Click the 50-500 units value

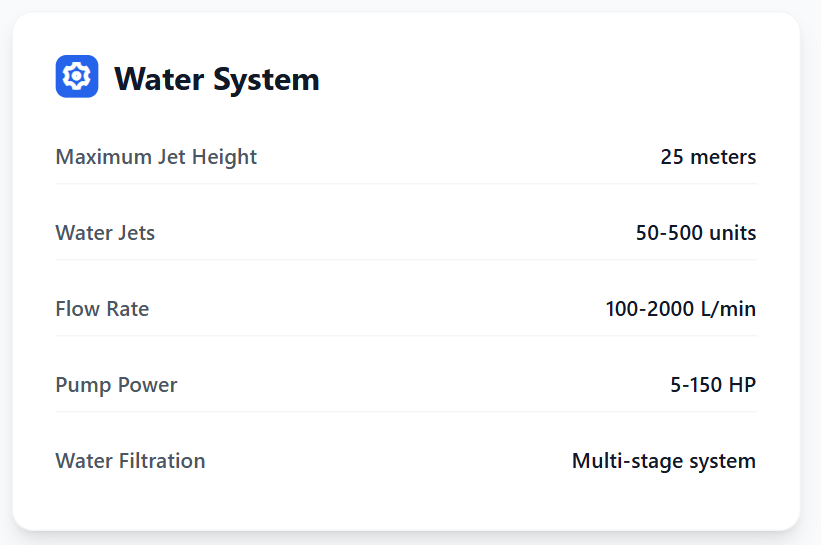tap(696, 233)
